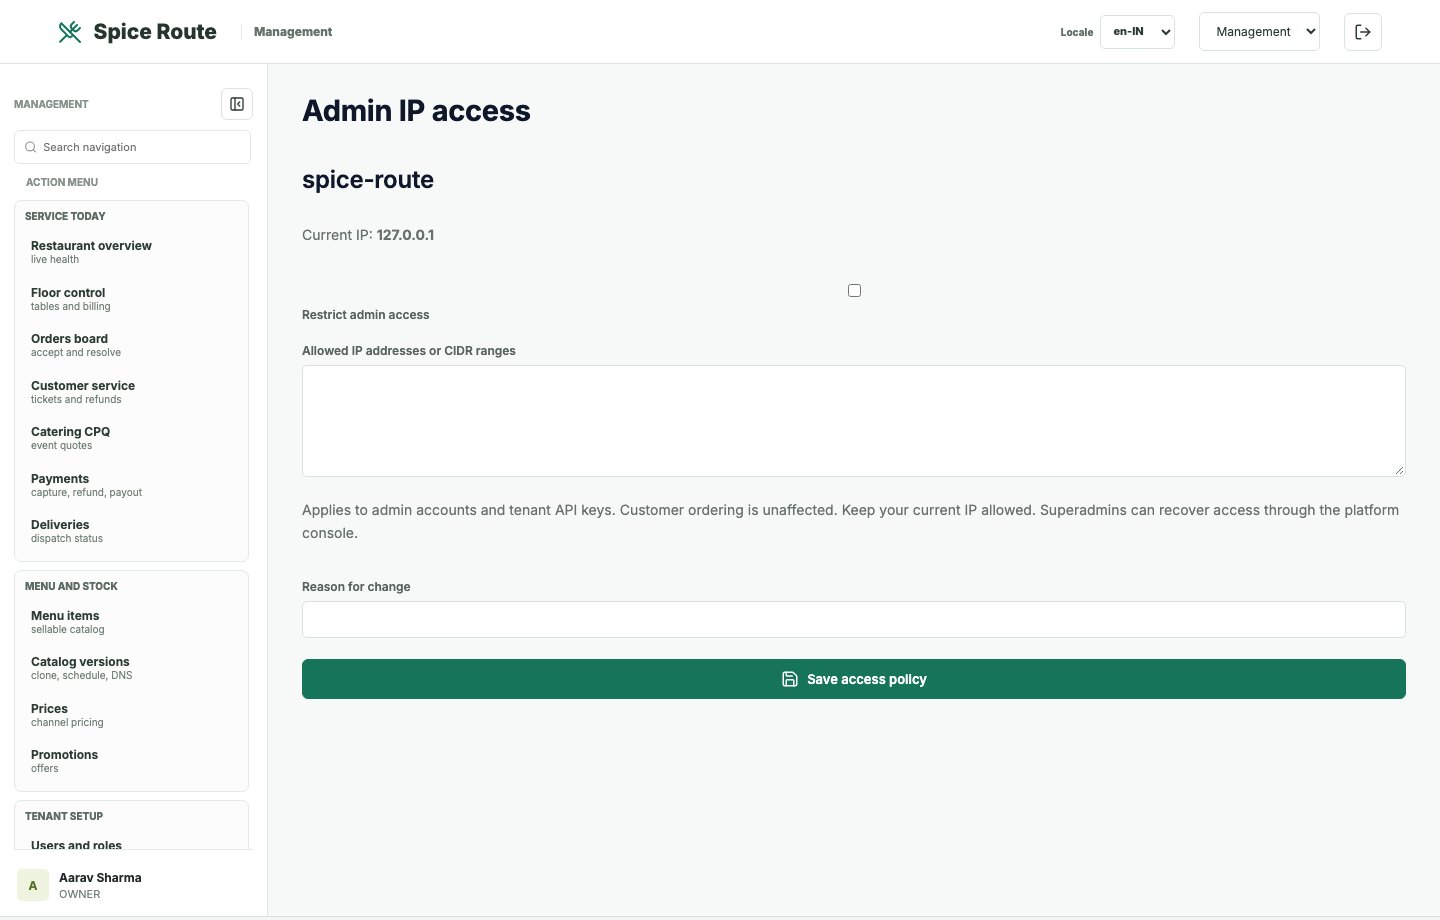Open Users and roles
This screenshot has height=920, width=1440.
[x=76, y=844]
